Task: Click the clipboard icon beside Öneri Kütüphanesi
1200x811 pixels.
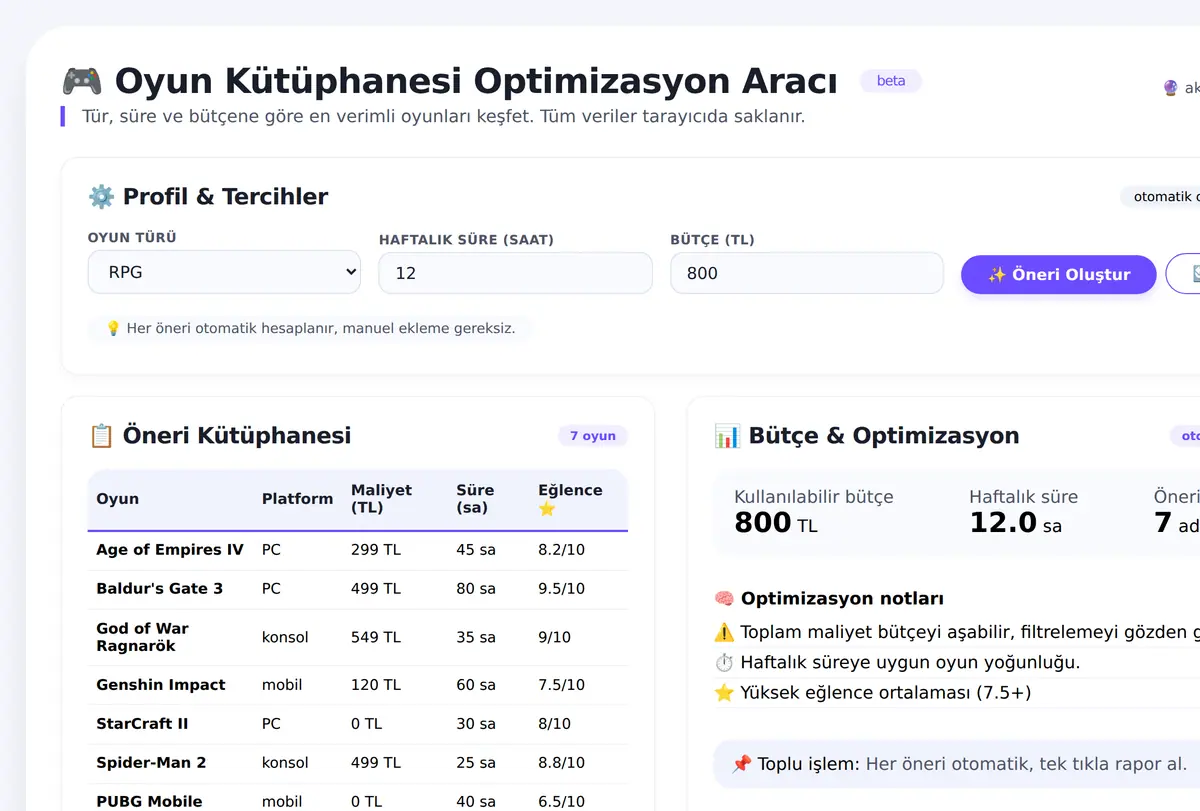Action: [x=101, y=436]
